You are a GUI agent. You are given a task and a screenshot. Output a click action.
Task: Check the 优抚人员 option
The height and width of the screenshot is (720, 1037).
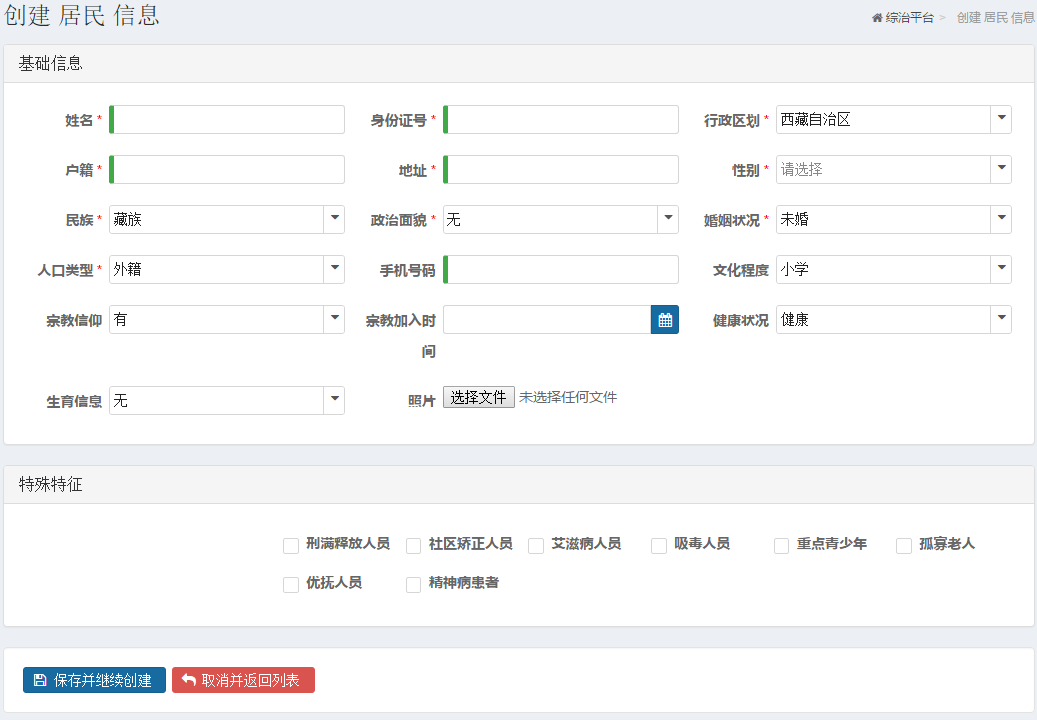point(291,584)
